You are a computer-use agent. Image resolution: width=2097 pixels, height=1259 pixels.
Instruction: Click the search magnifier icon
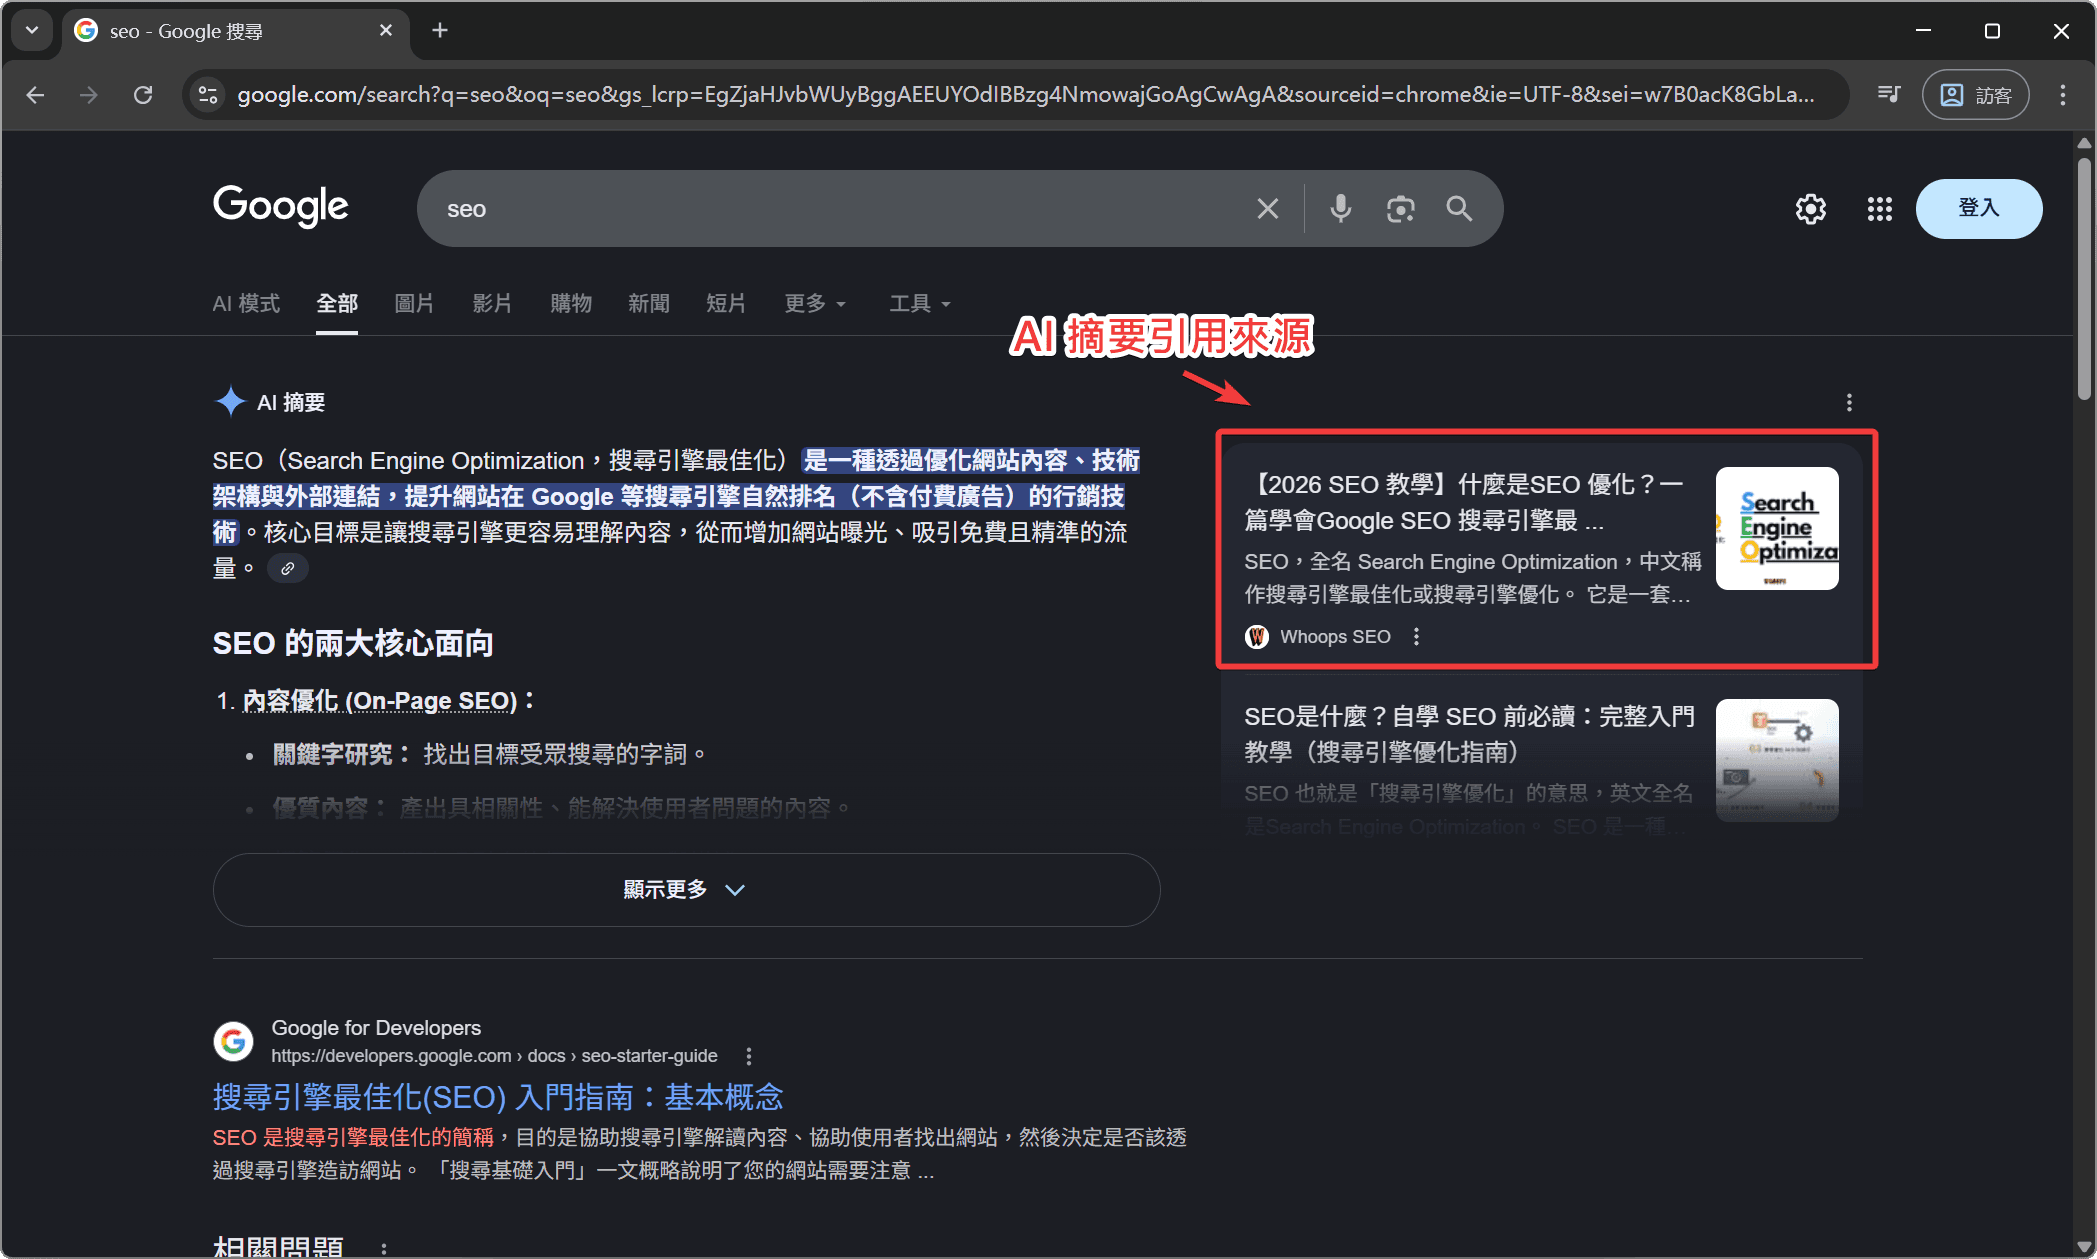coord(1459,208)
